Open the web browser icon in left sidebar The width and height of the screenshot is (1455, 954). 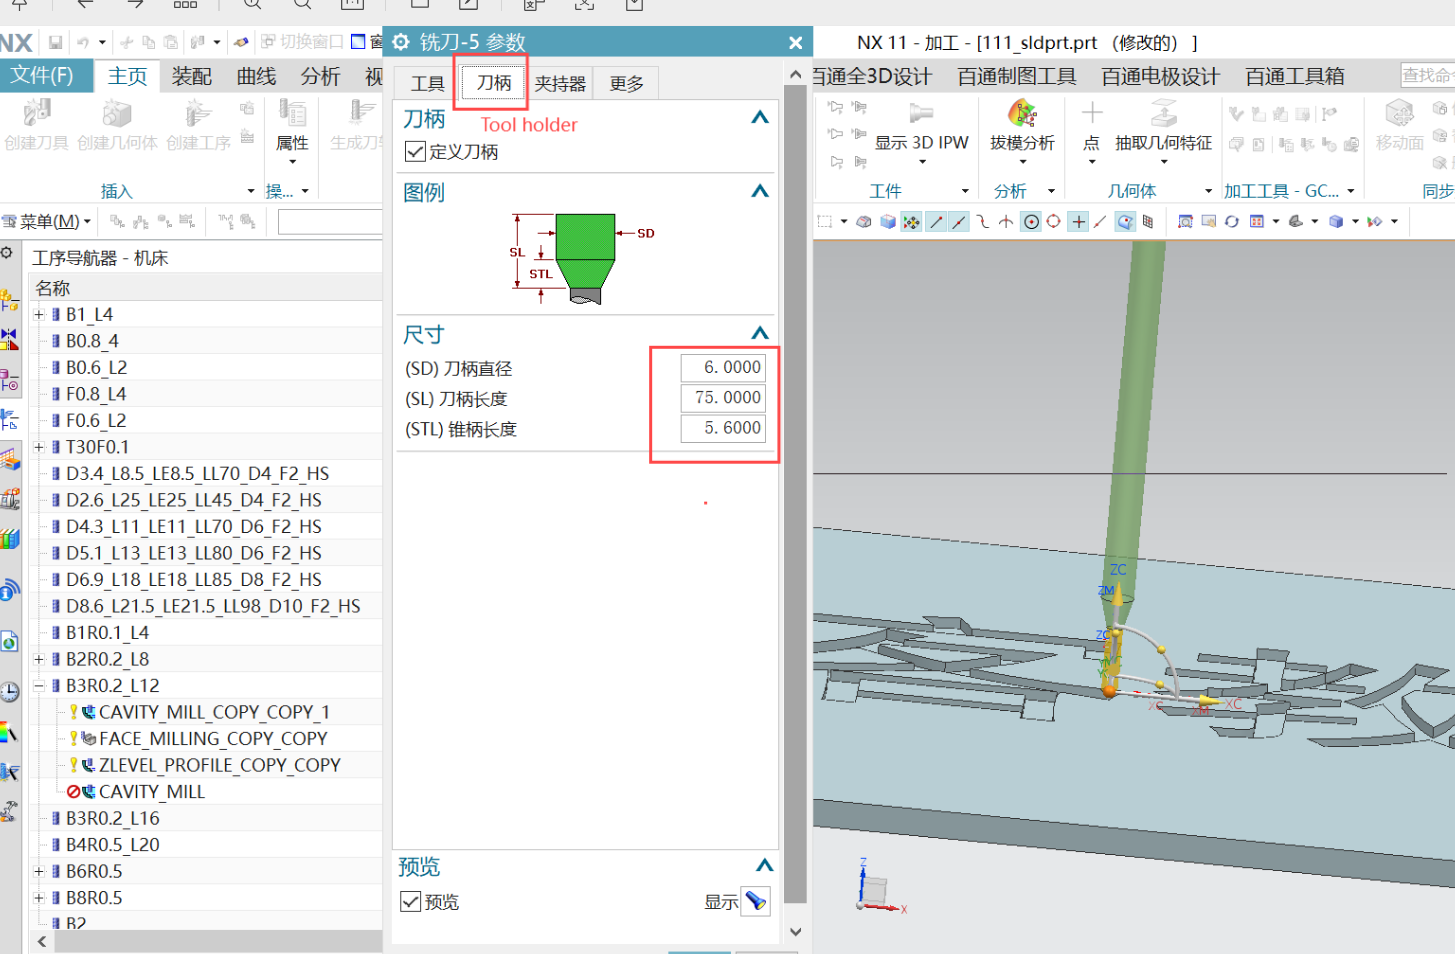click(9, 641)
